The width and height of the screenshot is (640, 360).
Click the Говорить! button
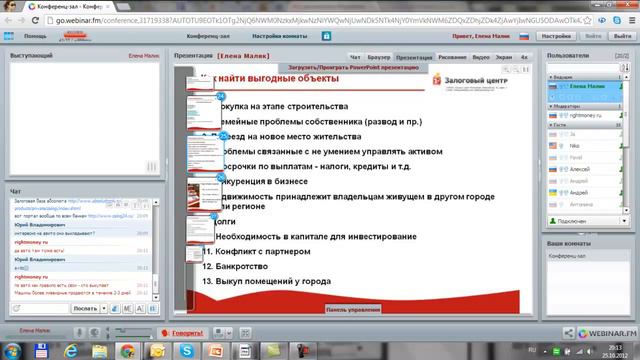click(x=183, y=333)
